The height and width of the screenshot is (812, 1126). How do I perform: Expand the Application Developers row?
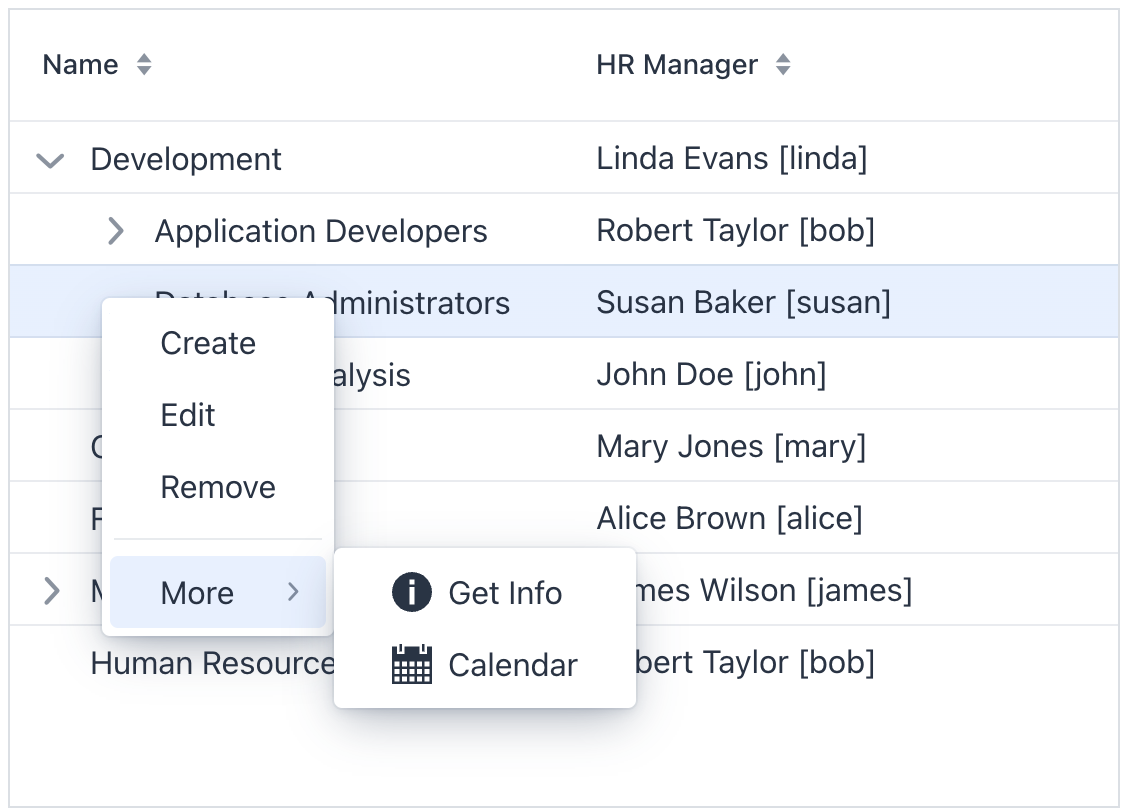[115, 231]
